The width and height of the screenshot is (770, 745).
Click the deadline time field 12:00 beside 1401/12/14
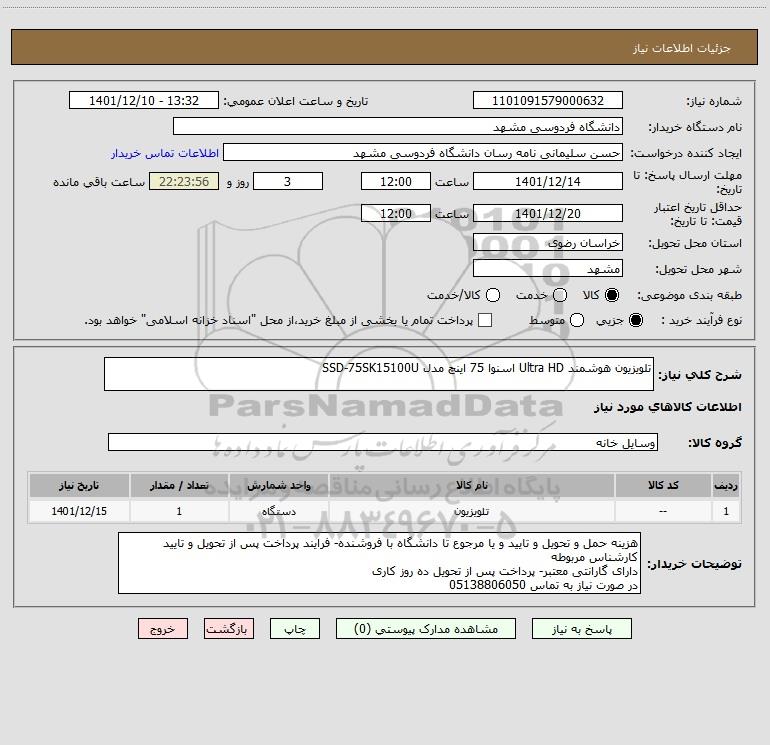click(396, 181)
